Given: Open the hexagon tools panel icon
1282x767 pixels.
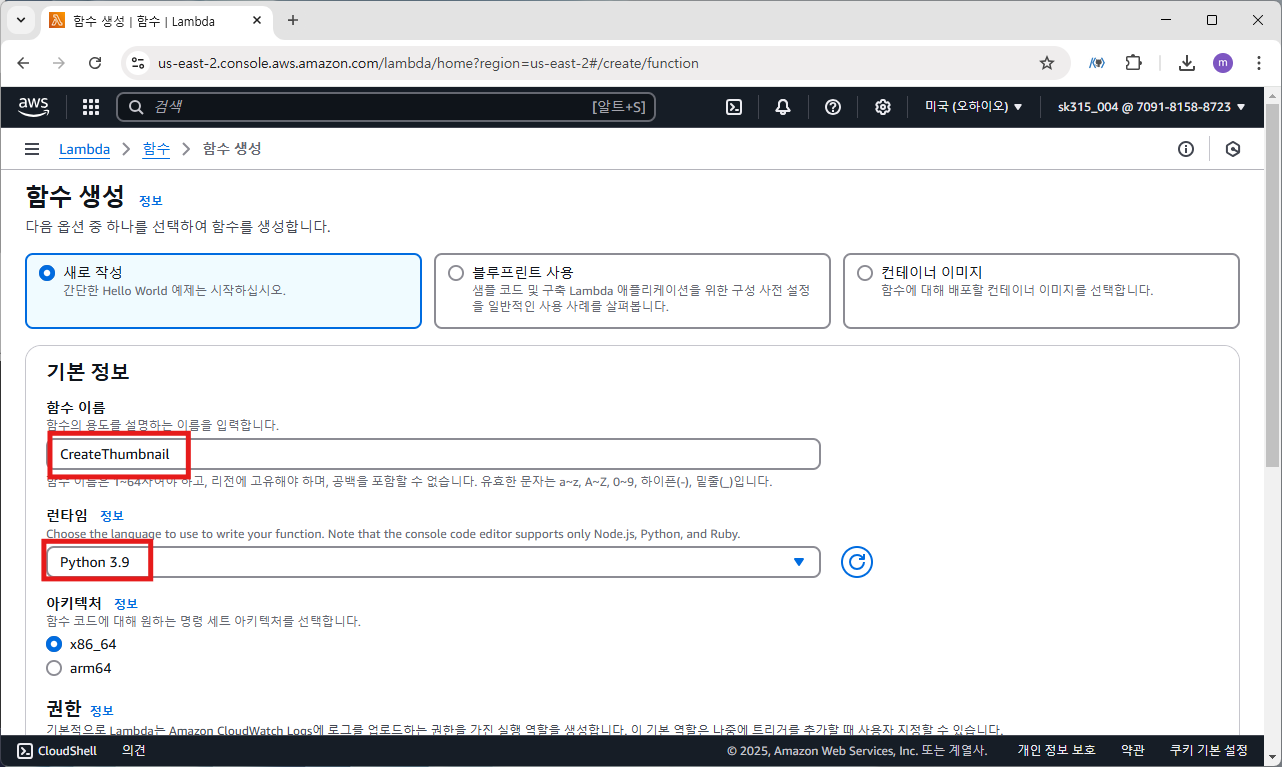Looking at the screenshot, I should 1233,149.
